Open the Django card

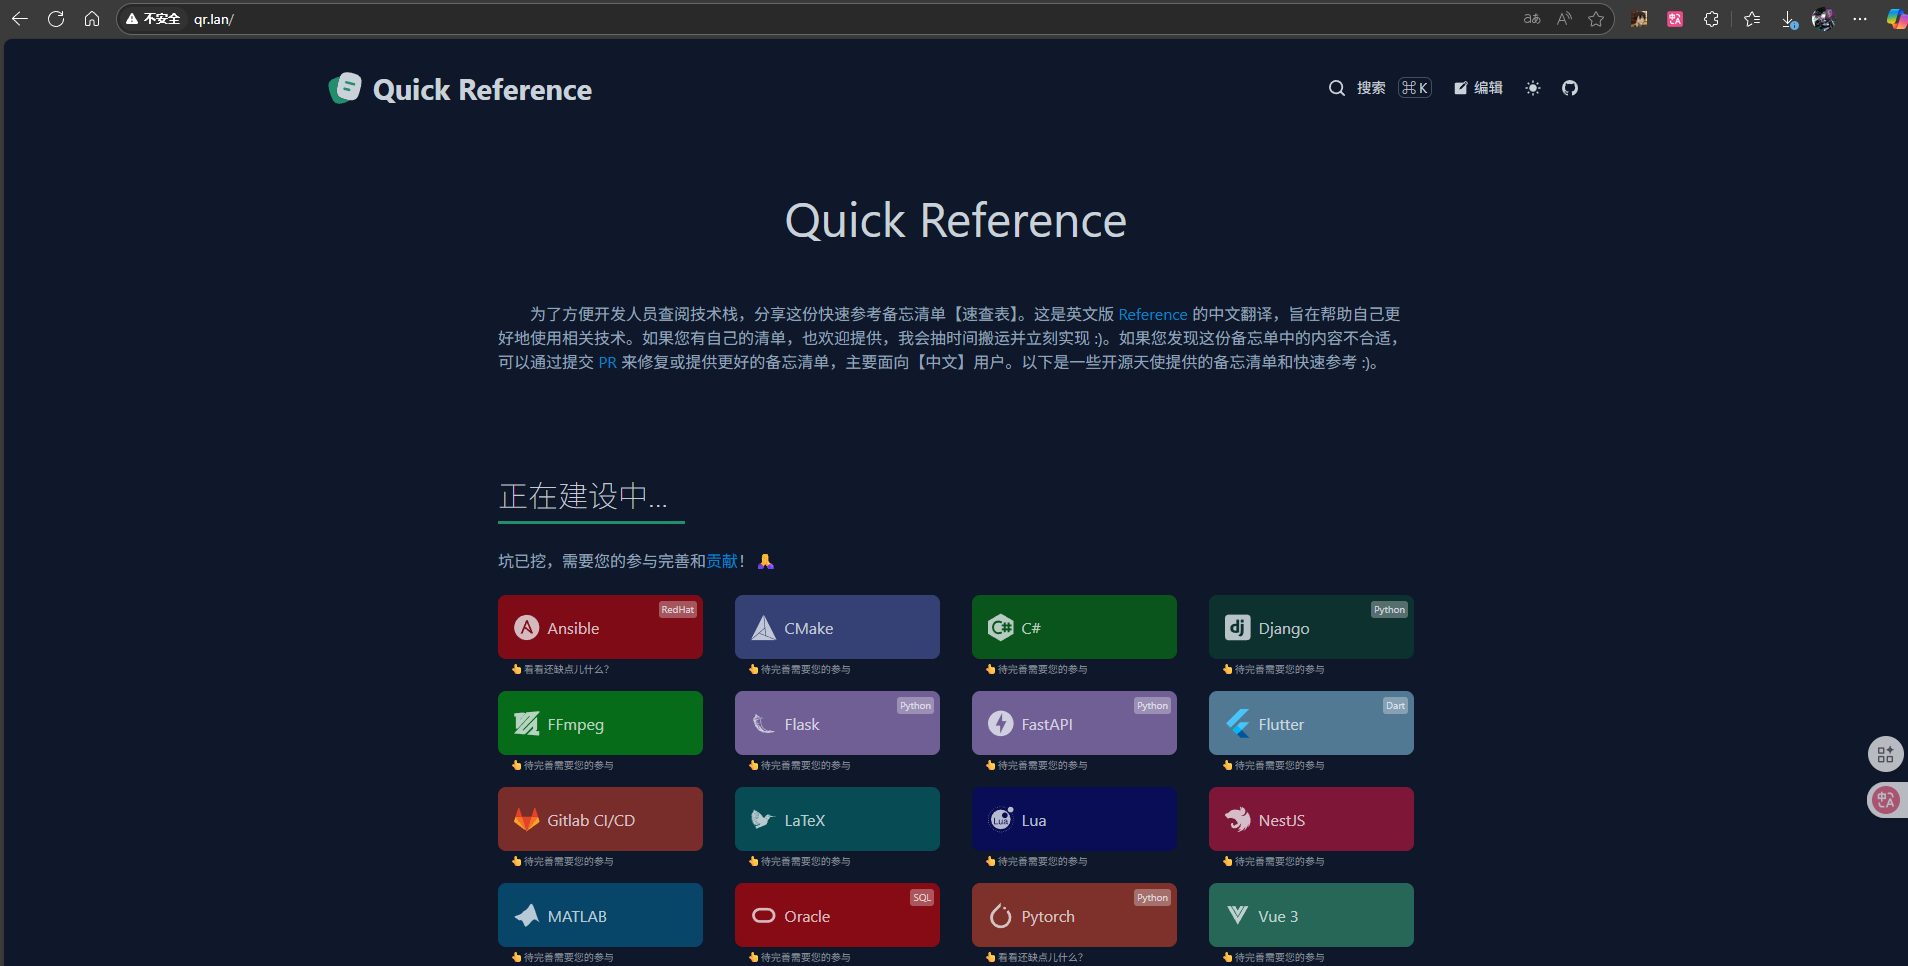pyautogui.click(x=1311, y=627)
